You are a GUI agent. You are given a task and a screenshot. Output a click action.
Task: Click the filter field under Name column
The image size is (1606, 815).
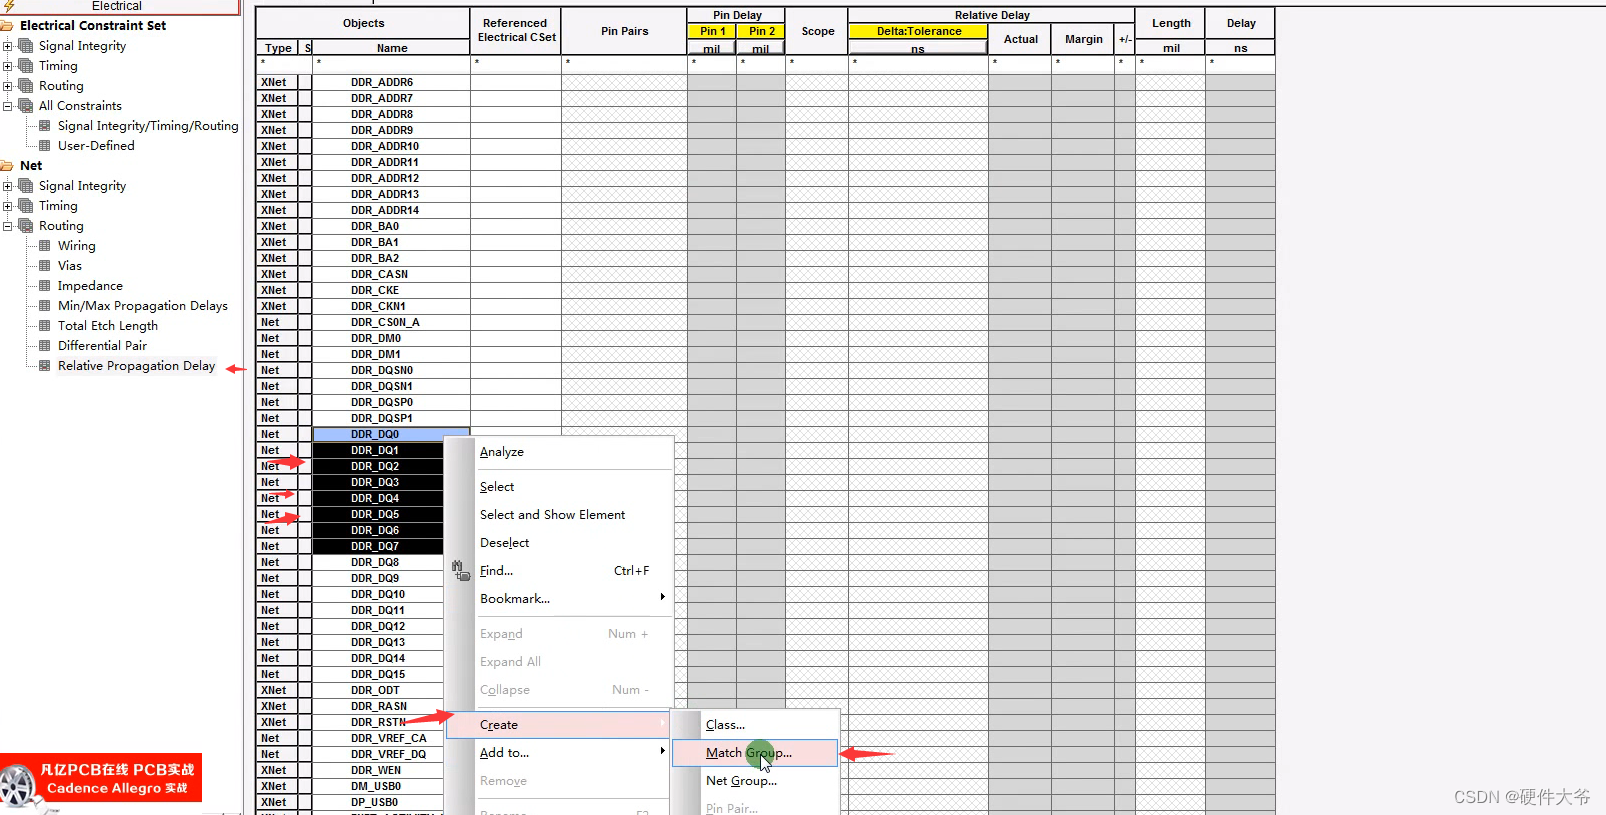[x=391, y=63]
